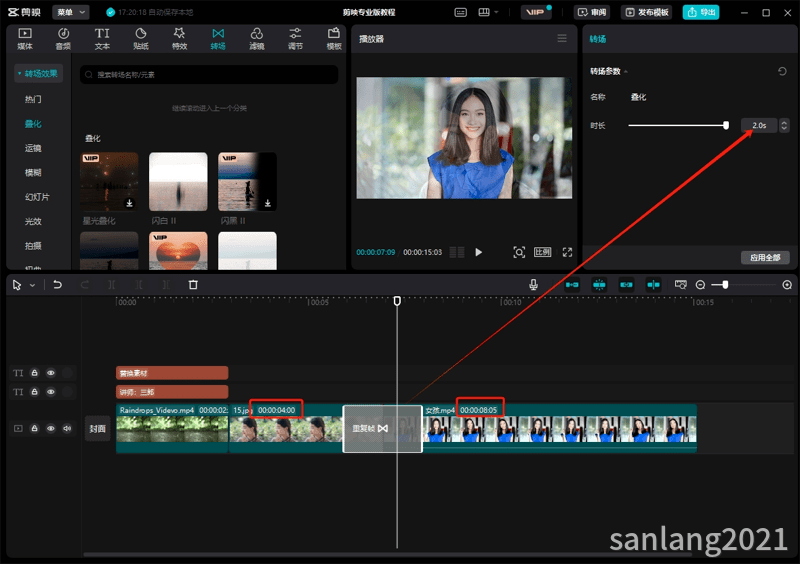
Task: Open the 媒体 media tab
Action: point(24,39)
